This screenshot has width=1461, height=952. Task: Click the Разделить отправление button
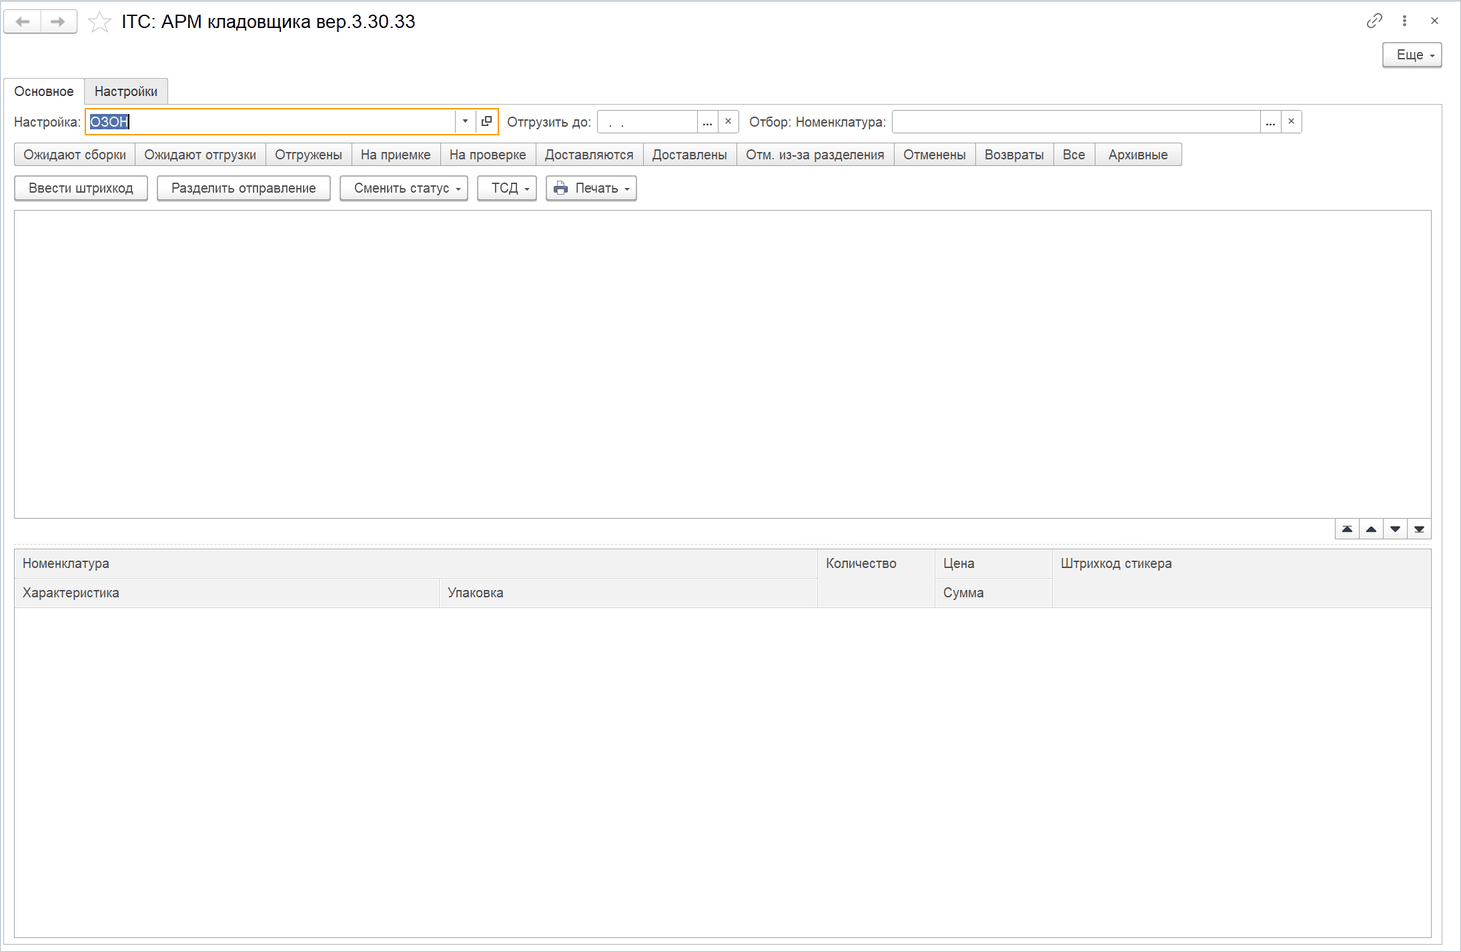pos(244,188)
